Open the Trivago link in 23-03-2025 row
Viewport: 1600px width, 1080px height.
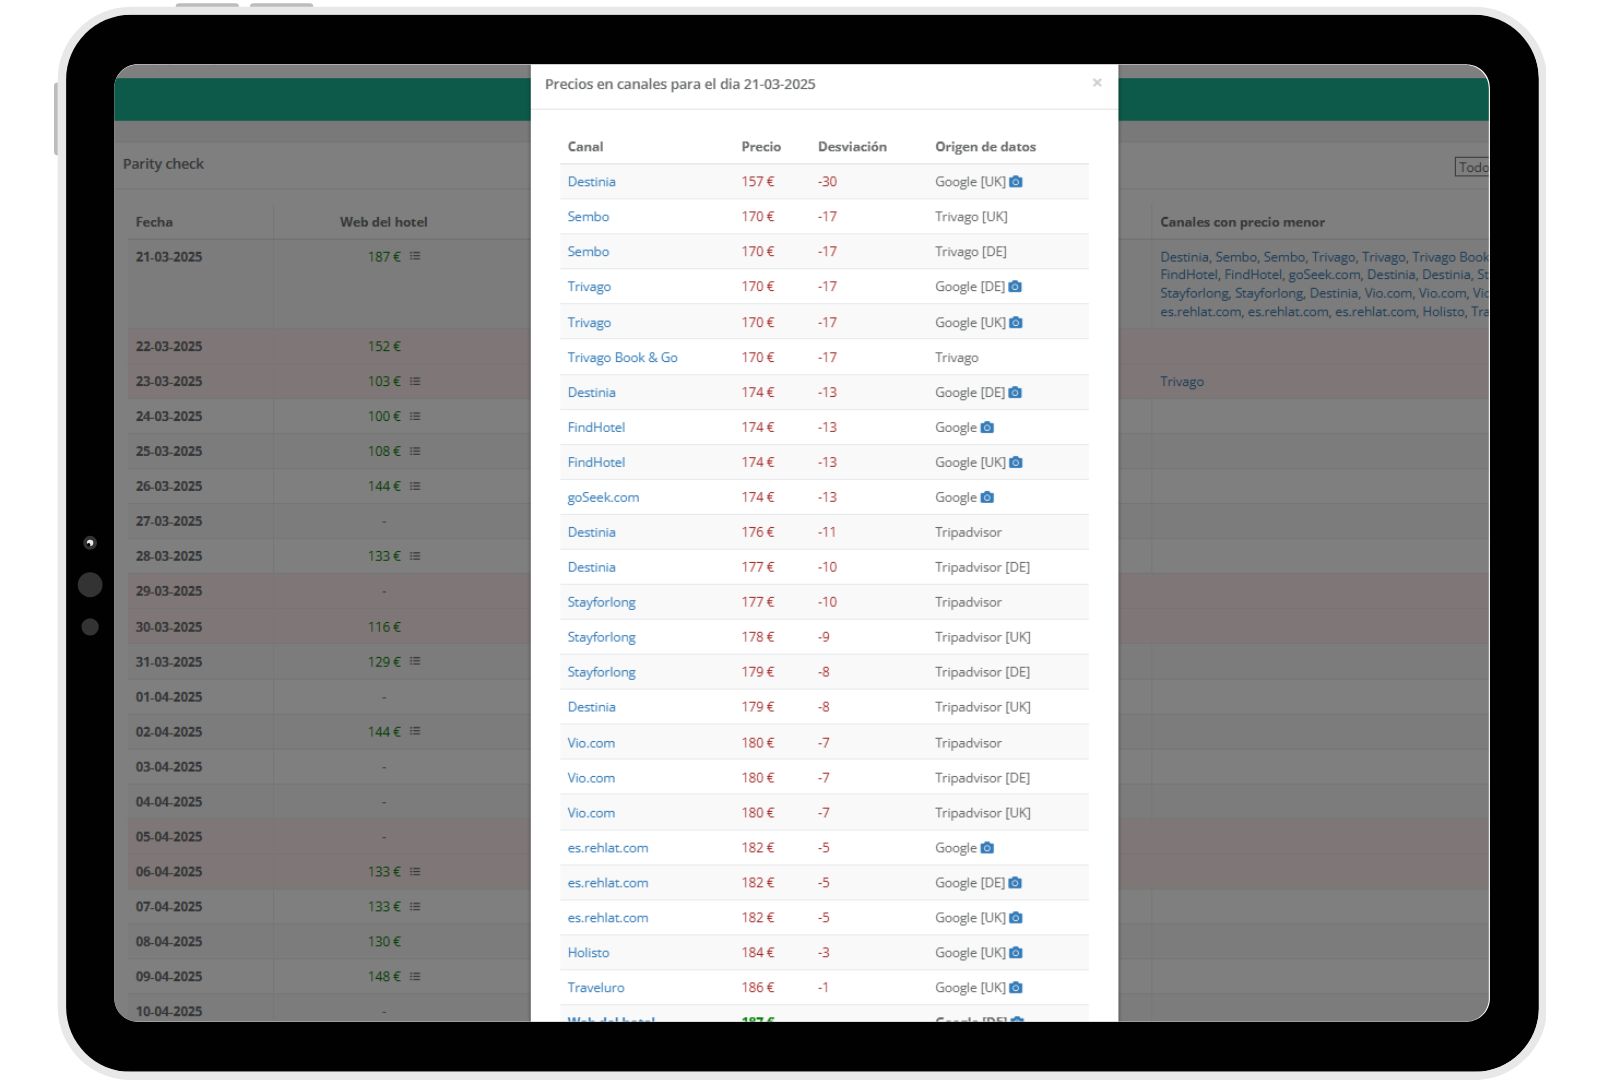1182,382
